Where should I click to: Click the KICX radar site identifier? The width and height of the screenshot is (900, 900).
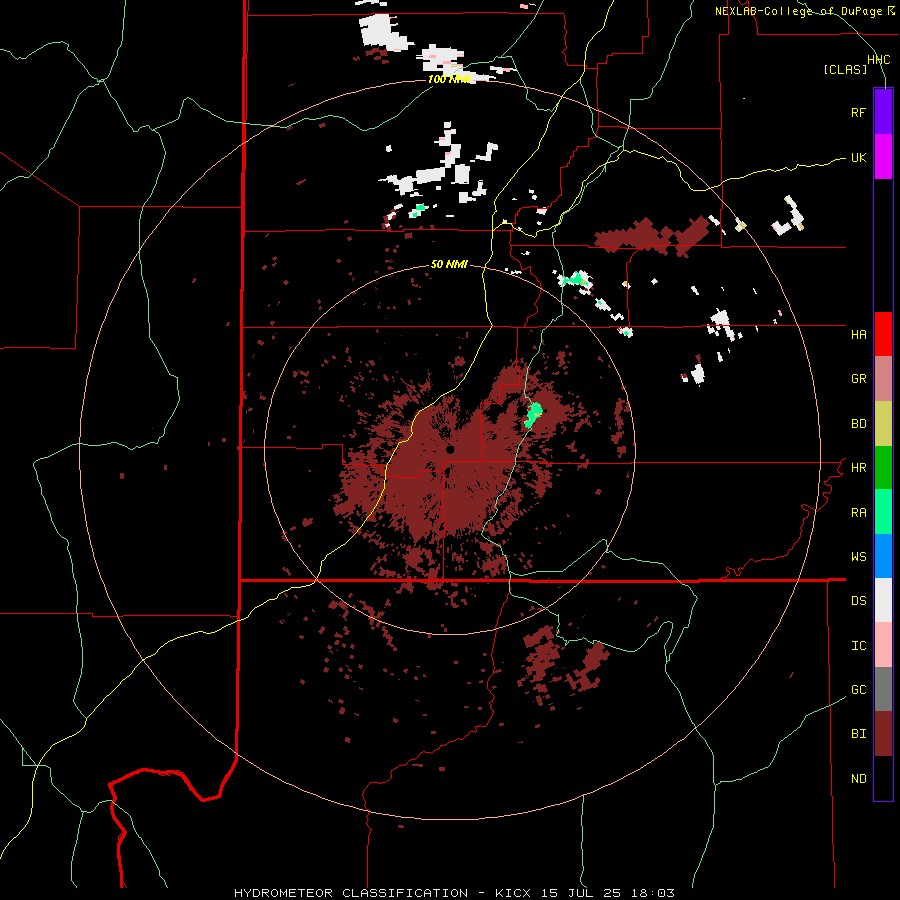[513, 893]
